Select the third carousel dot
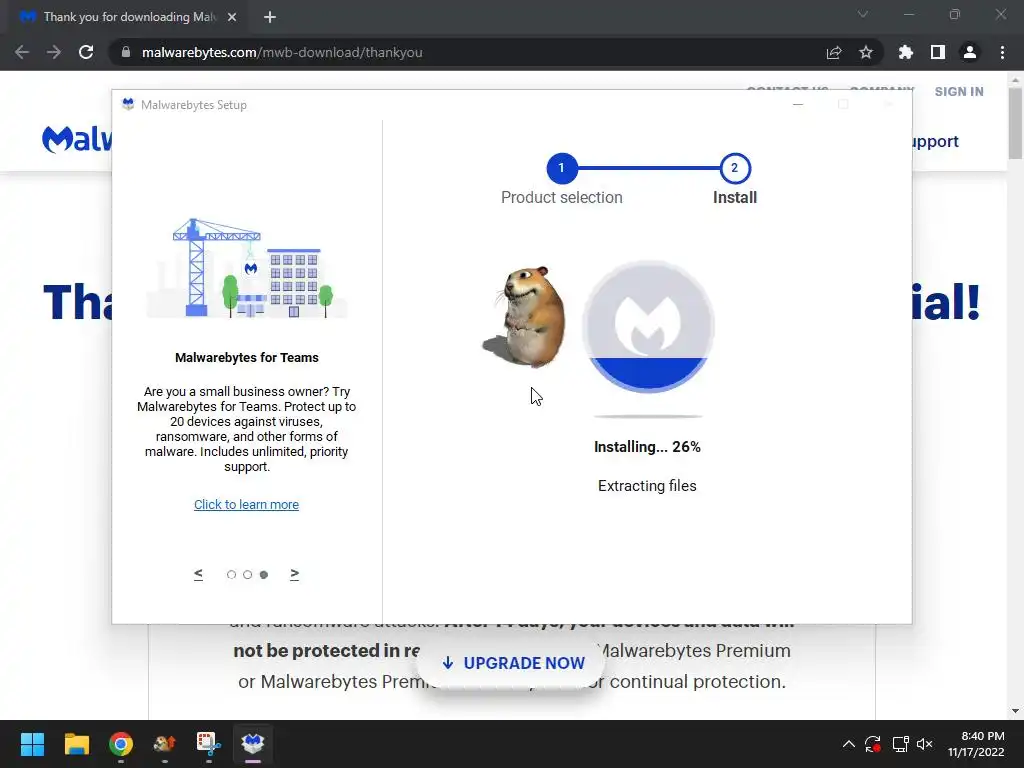Viewport: 1024px width, 768px height. point(264,575)
